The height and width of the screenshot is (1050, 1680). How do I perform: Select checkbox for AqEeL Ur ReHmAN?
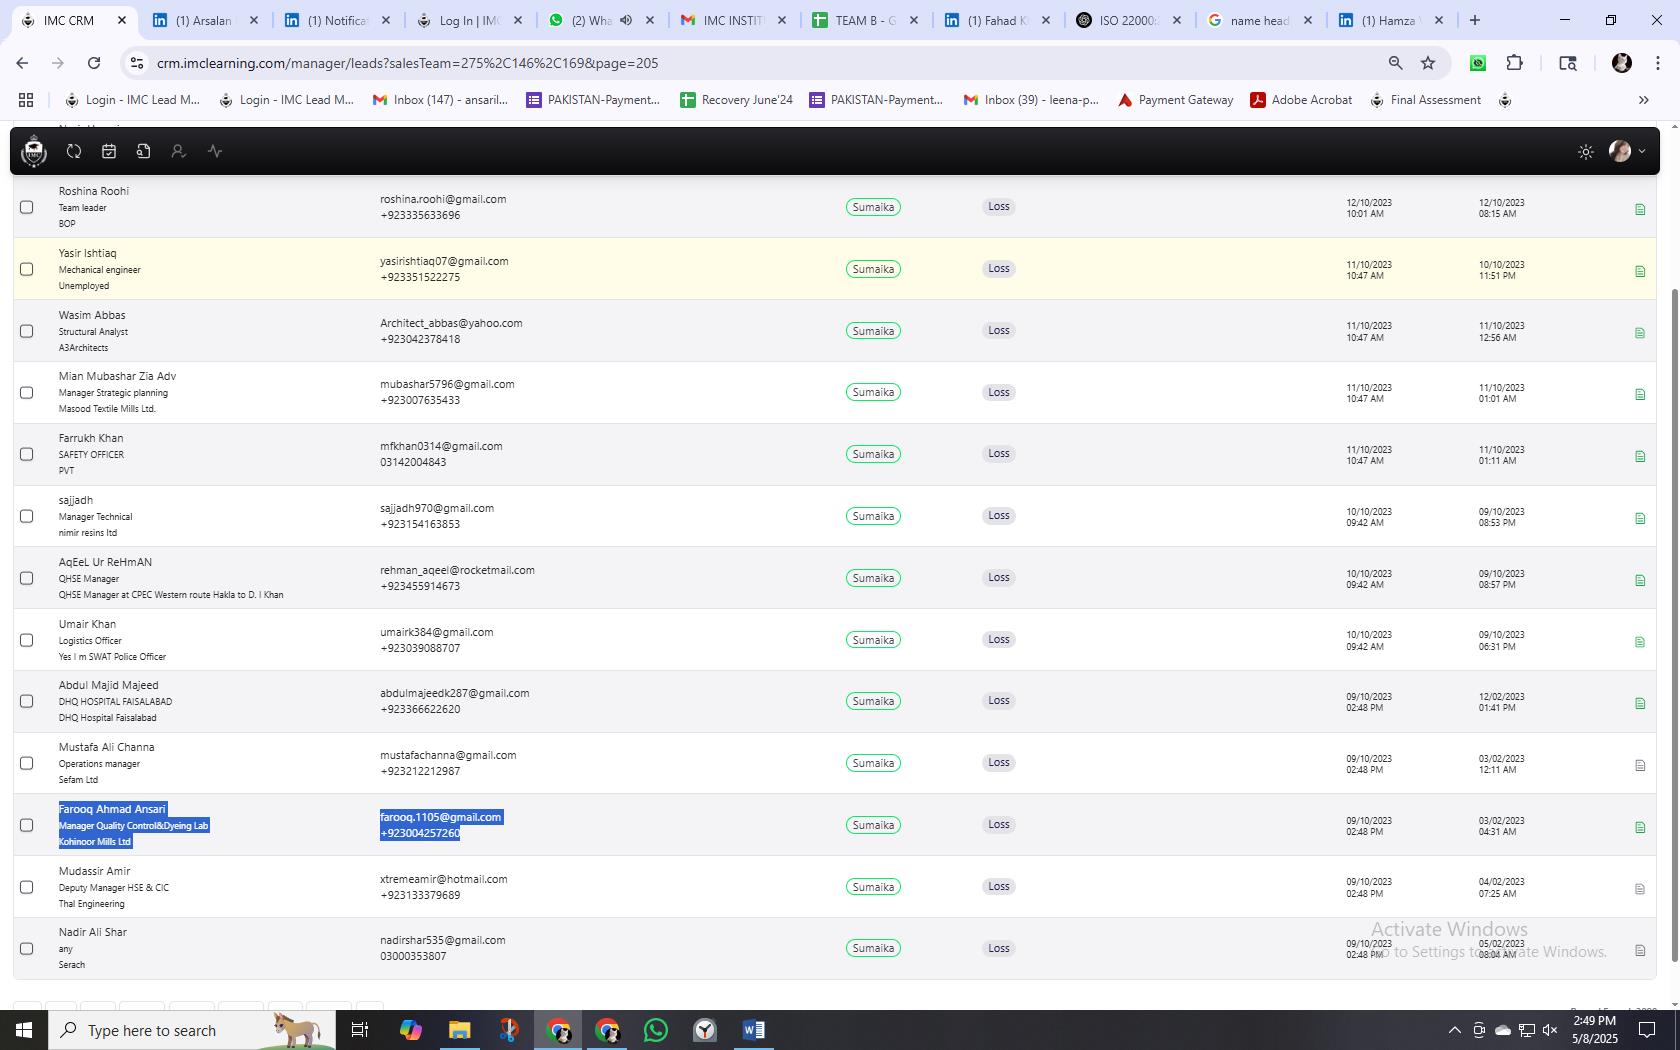point(27,578)
